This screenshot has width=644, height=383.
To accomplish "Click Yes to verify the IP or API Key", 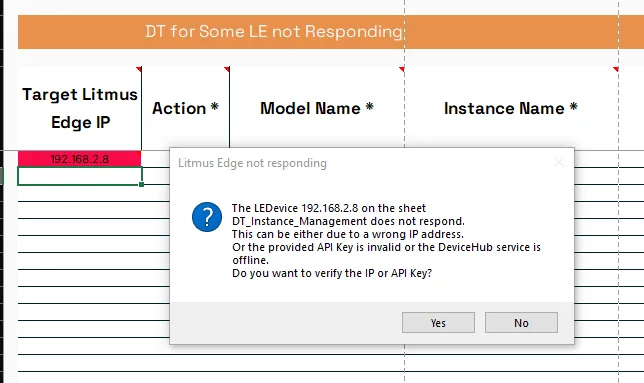I will pos(438,323).
